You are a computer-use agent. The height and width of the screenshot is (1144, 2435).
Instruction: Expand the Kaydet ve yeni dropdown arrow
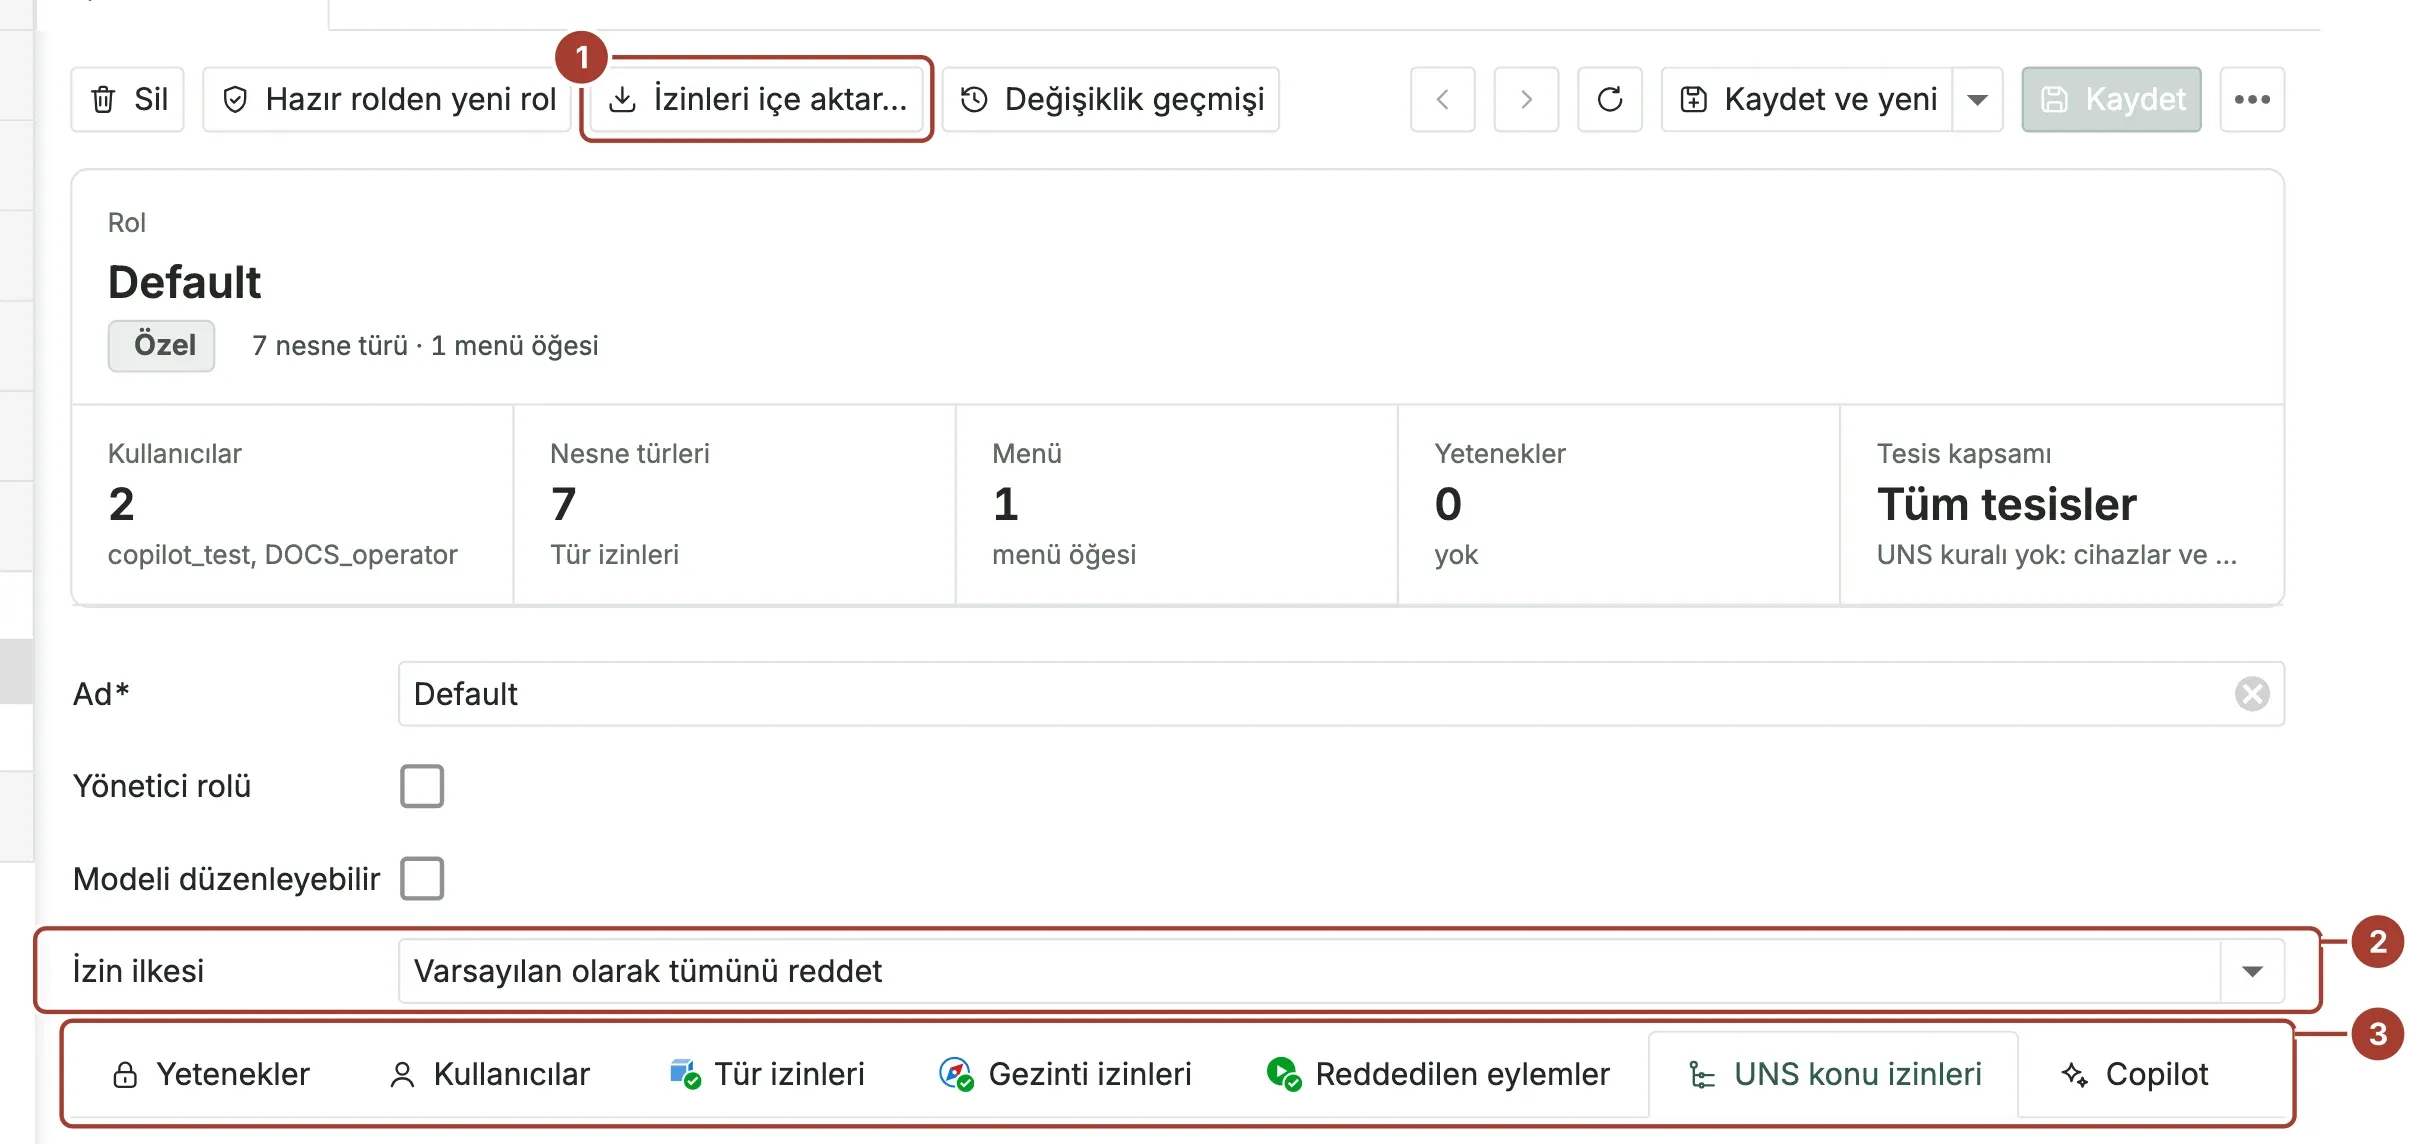coord(1977,99)
